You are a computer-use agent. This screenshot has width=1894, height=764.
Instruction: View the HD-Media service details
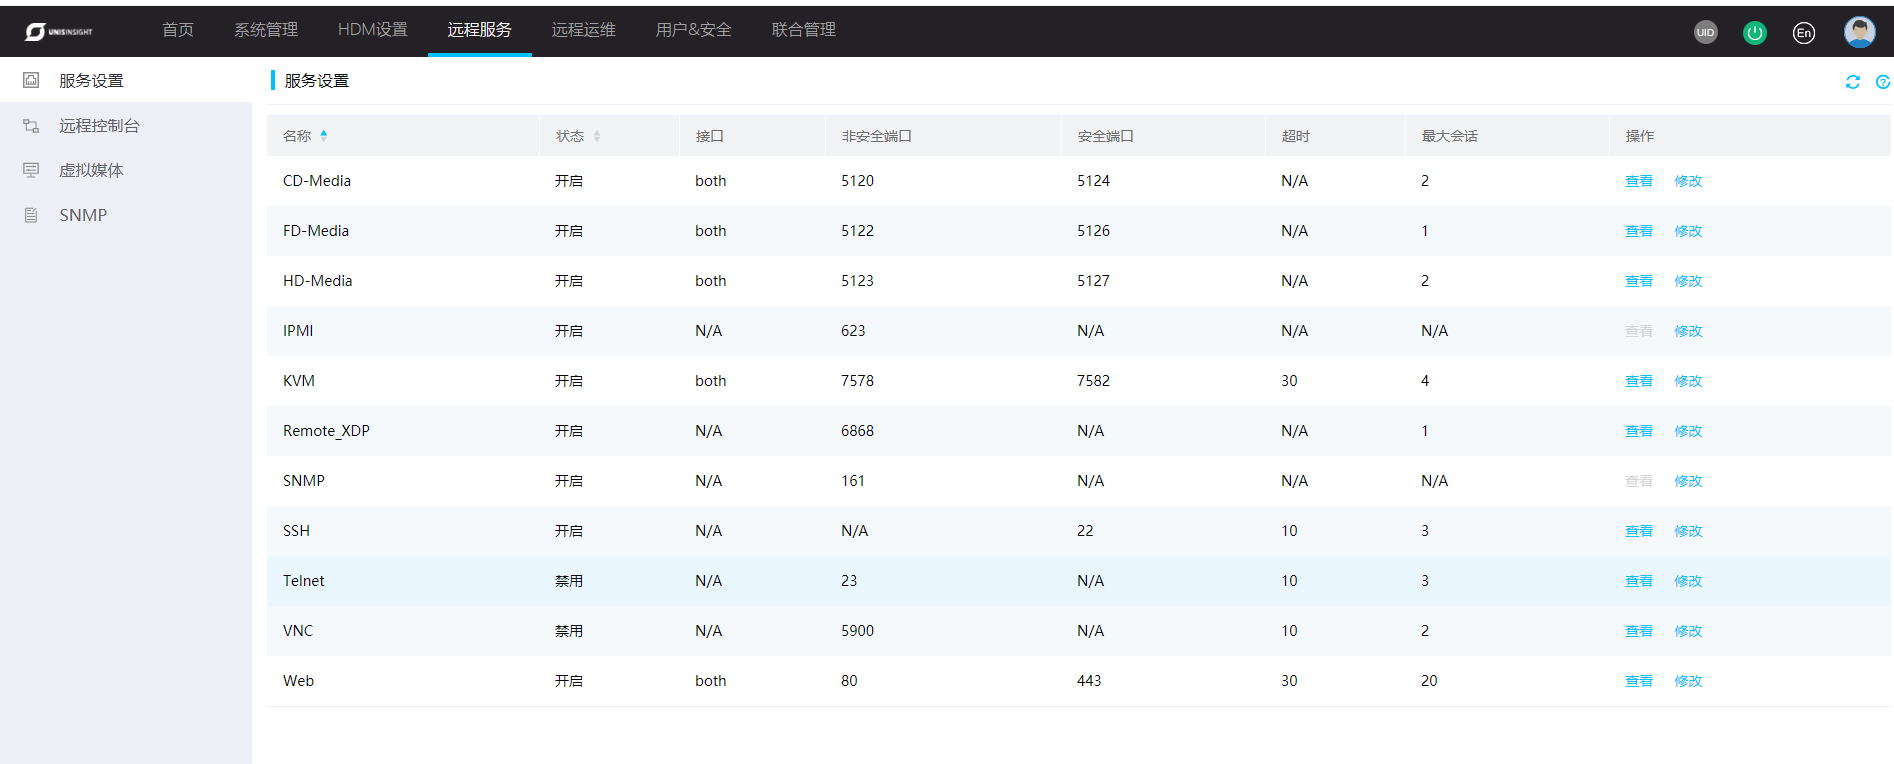(x=1638, y=281)
